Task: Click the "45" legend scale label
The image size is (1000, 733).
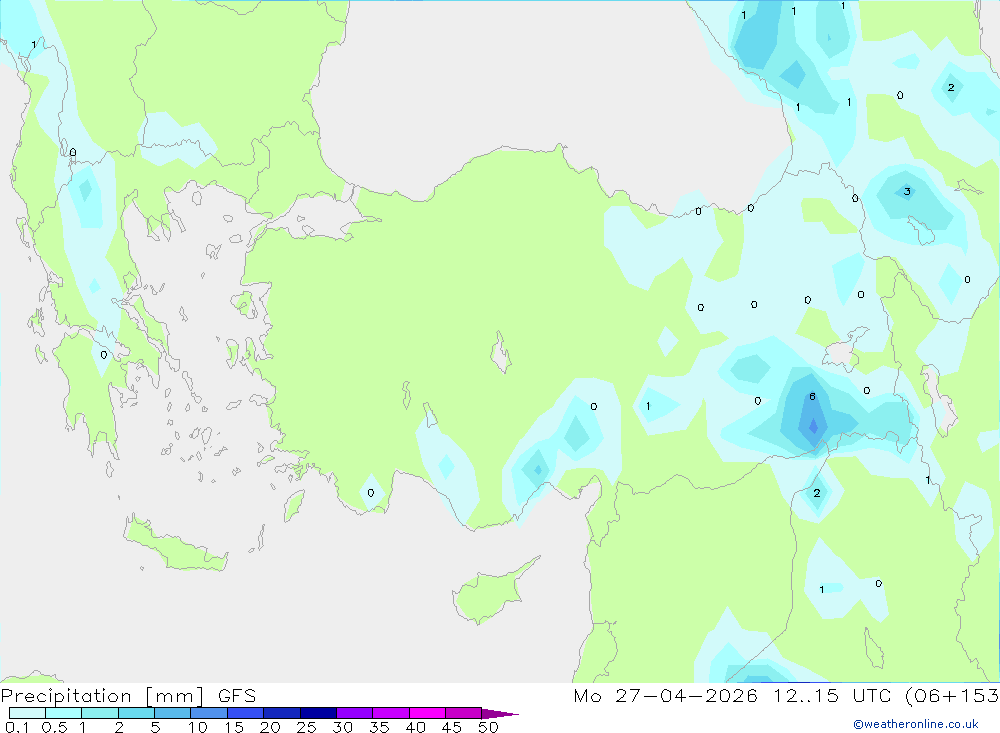Action: point(452,727)
